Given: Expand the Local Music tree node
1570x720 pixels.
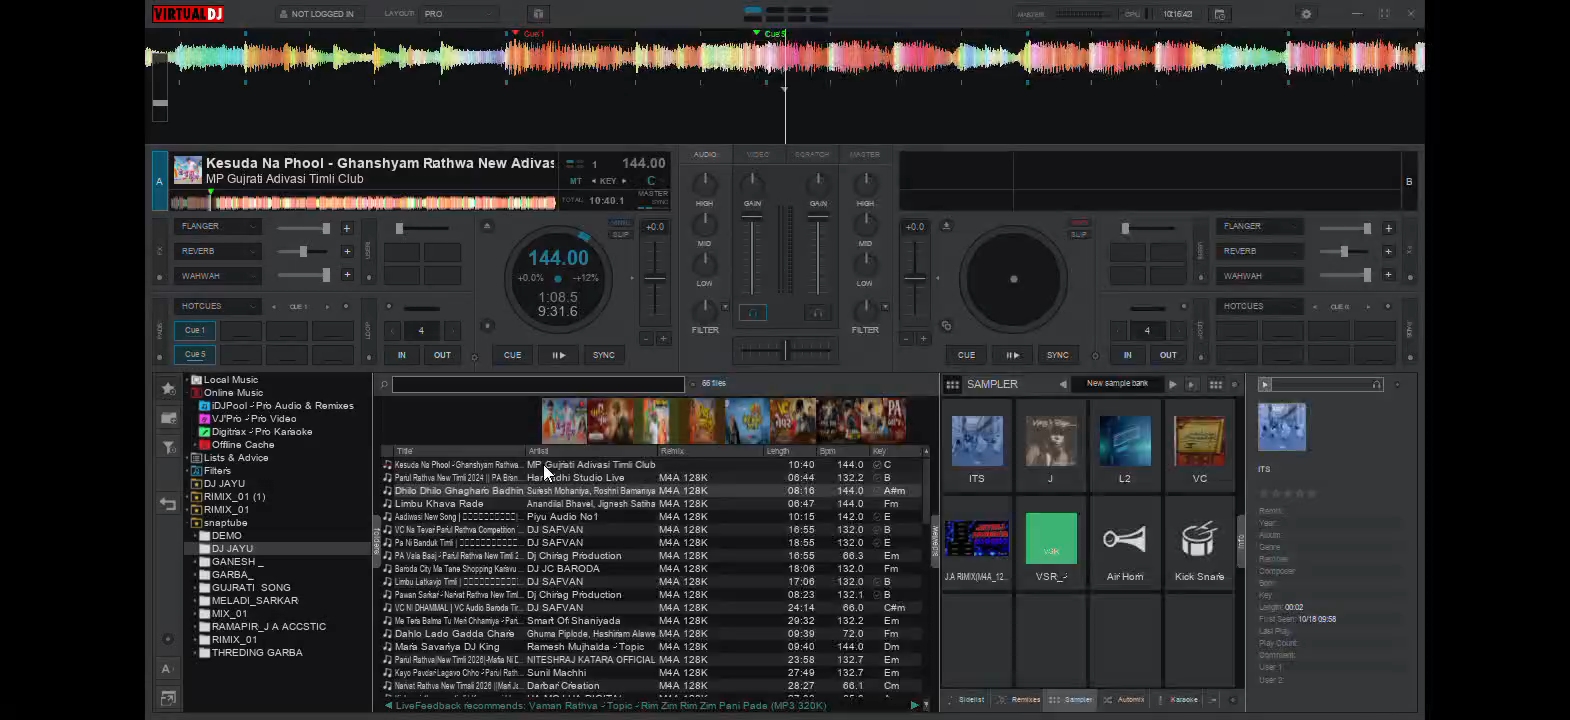Looking at the screenshot, I should (x=187, y=380).
